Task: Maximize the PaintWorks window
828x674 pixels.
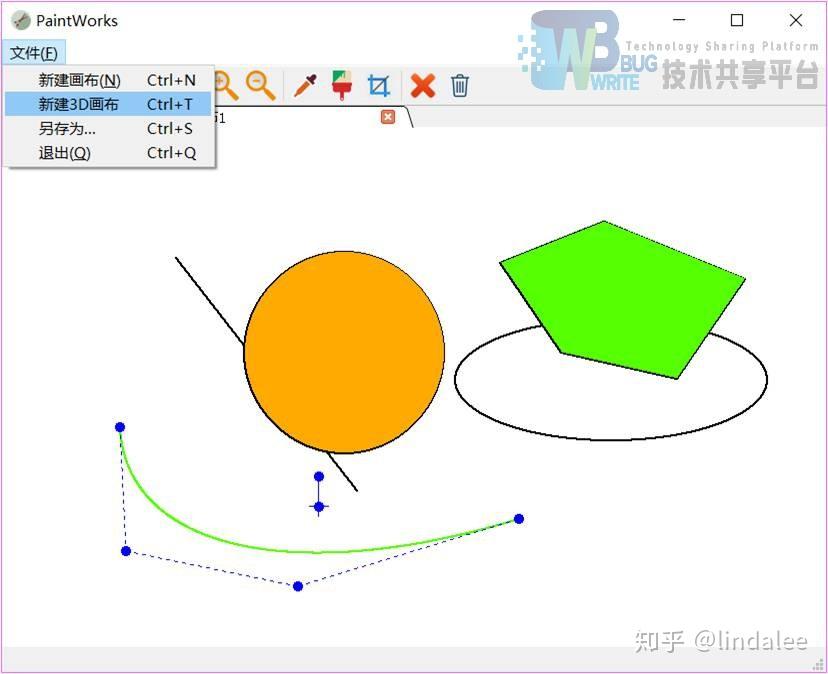Action: [737, 20]
